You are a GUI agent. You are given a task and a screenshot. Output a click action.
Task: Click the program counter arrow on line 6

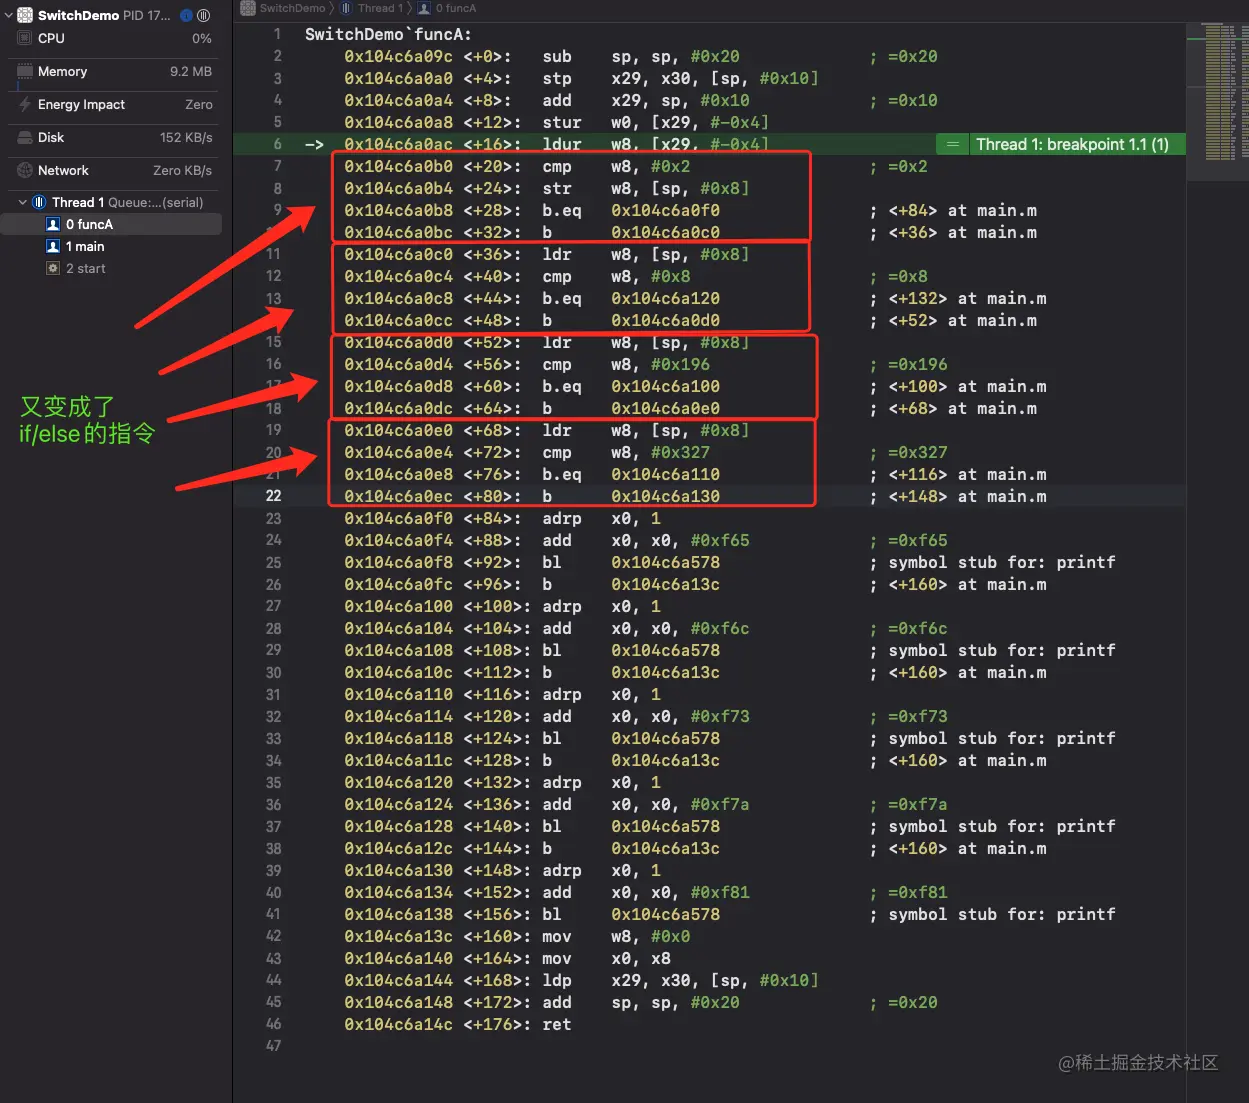(314, 144)
